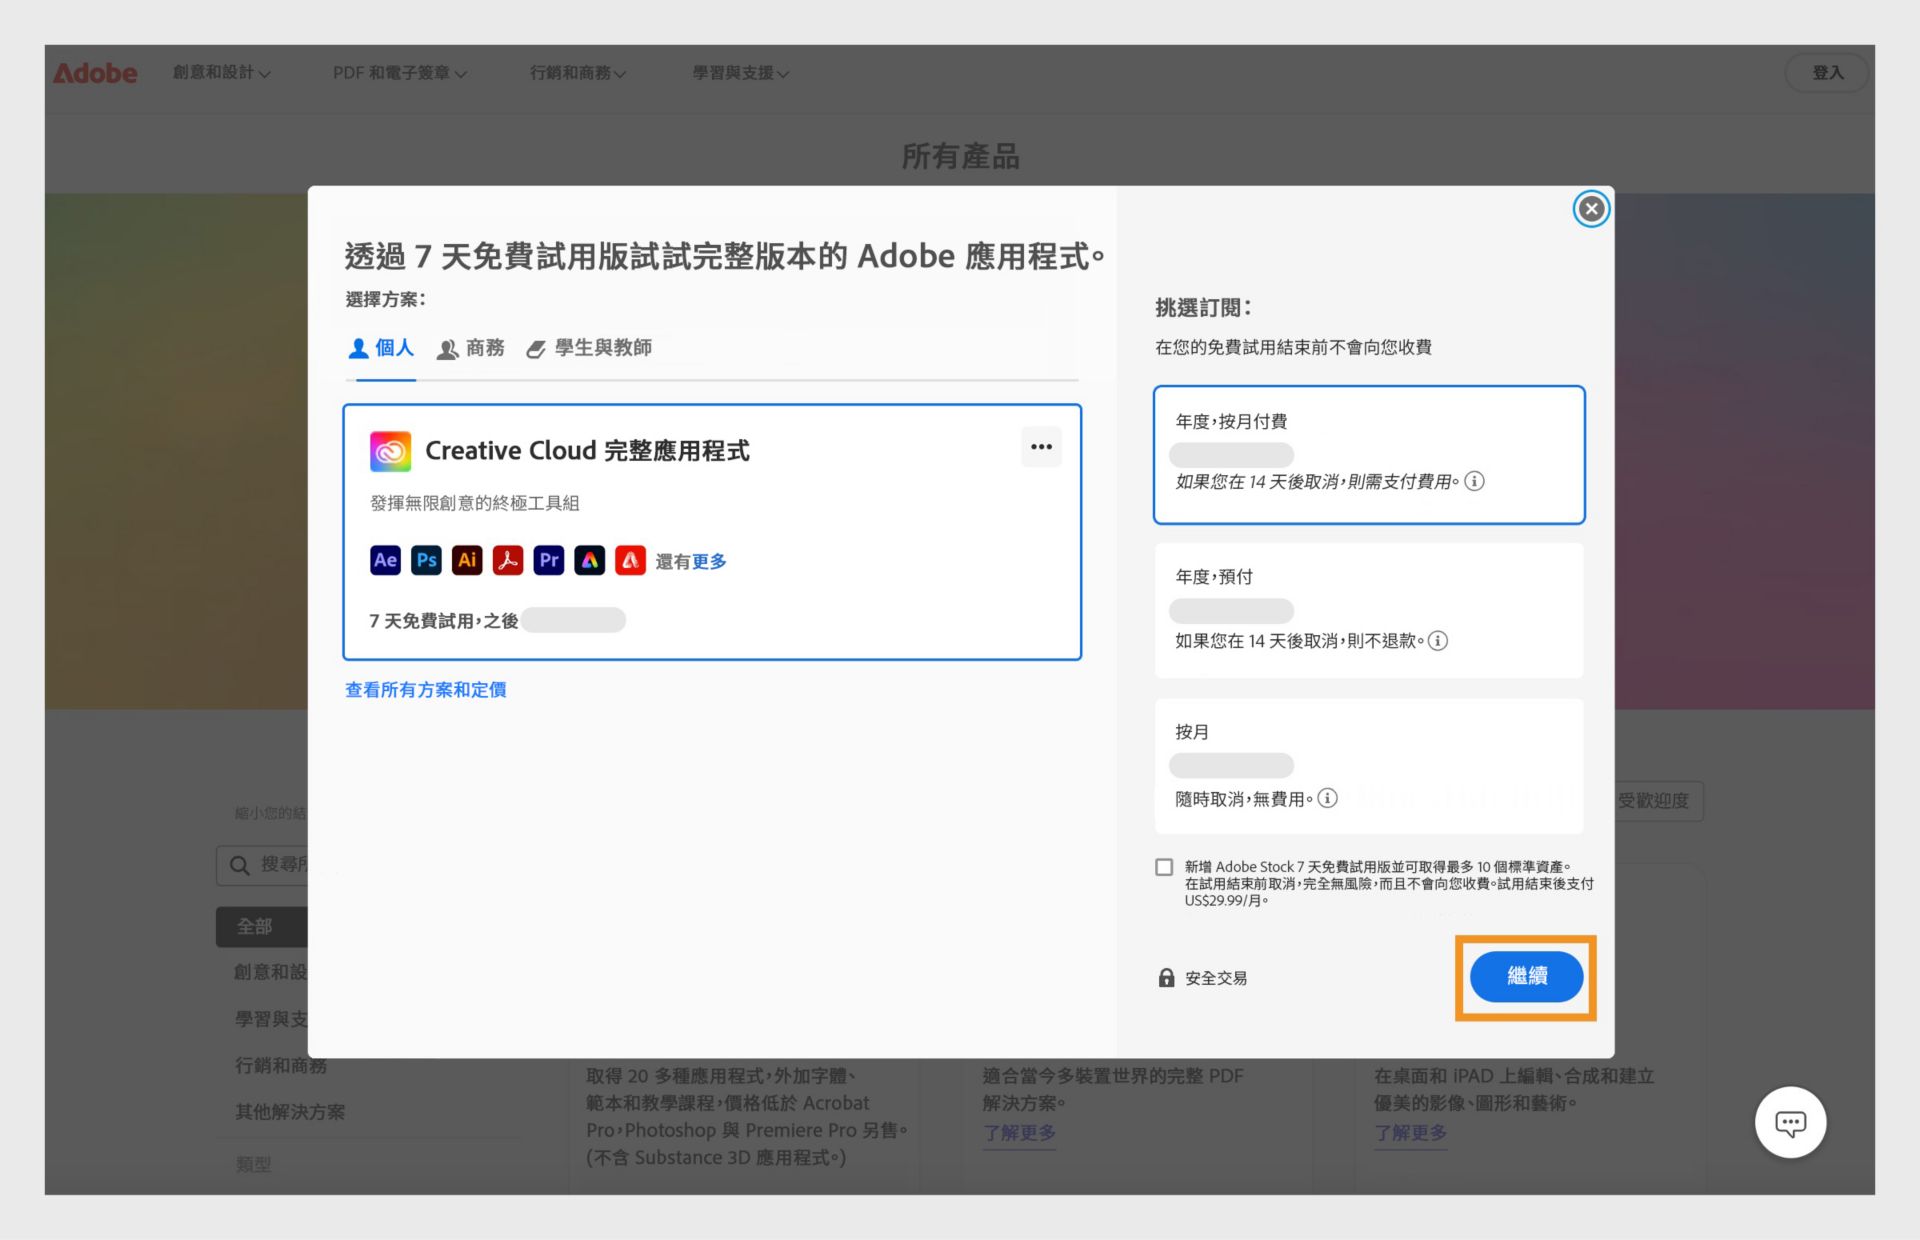The image size is (1920, 1240).
Task: Click the 7 天免費試用,之後 text
Action: pos(444,621)
